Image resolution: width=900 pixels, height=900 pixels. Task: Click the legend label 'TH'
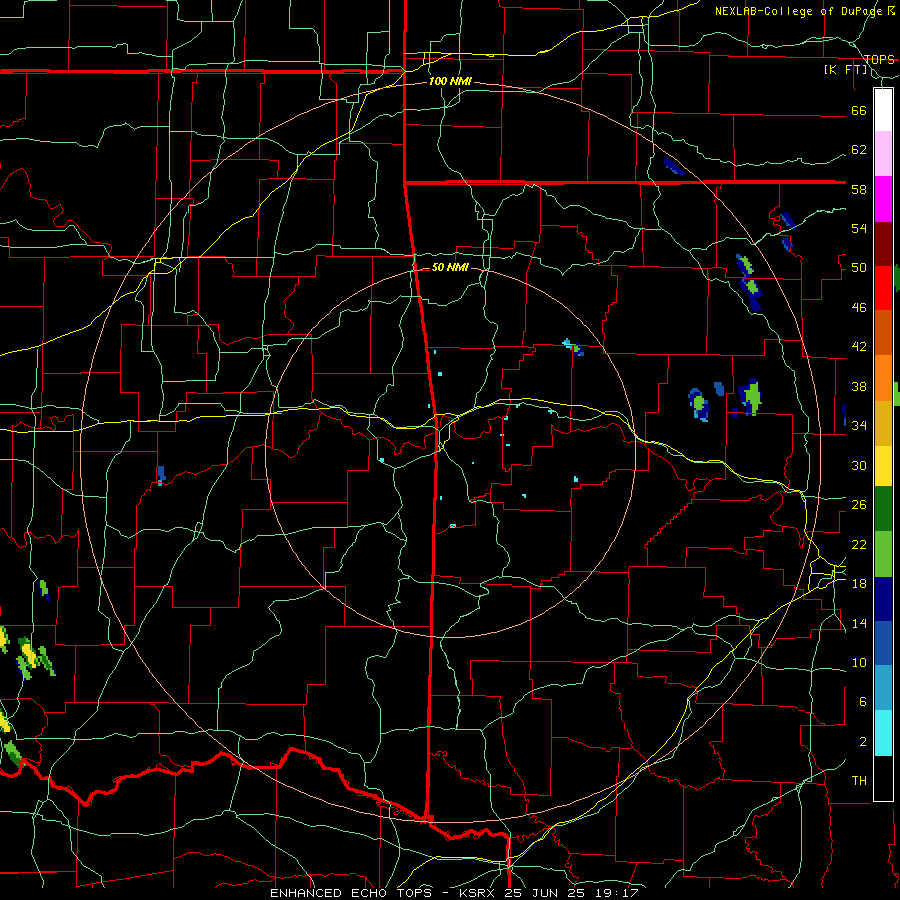[x=859, y=781]
